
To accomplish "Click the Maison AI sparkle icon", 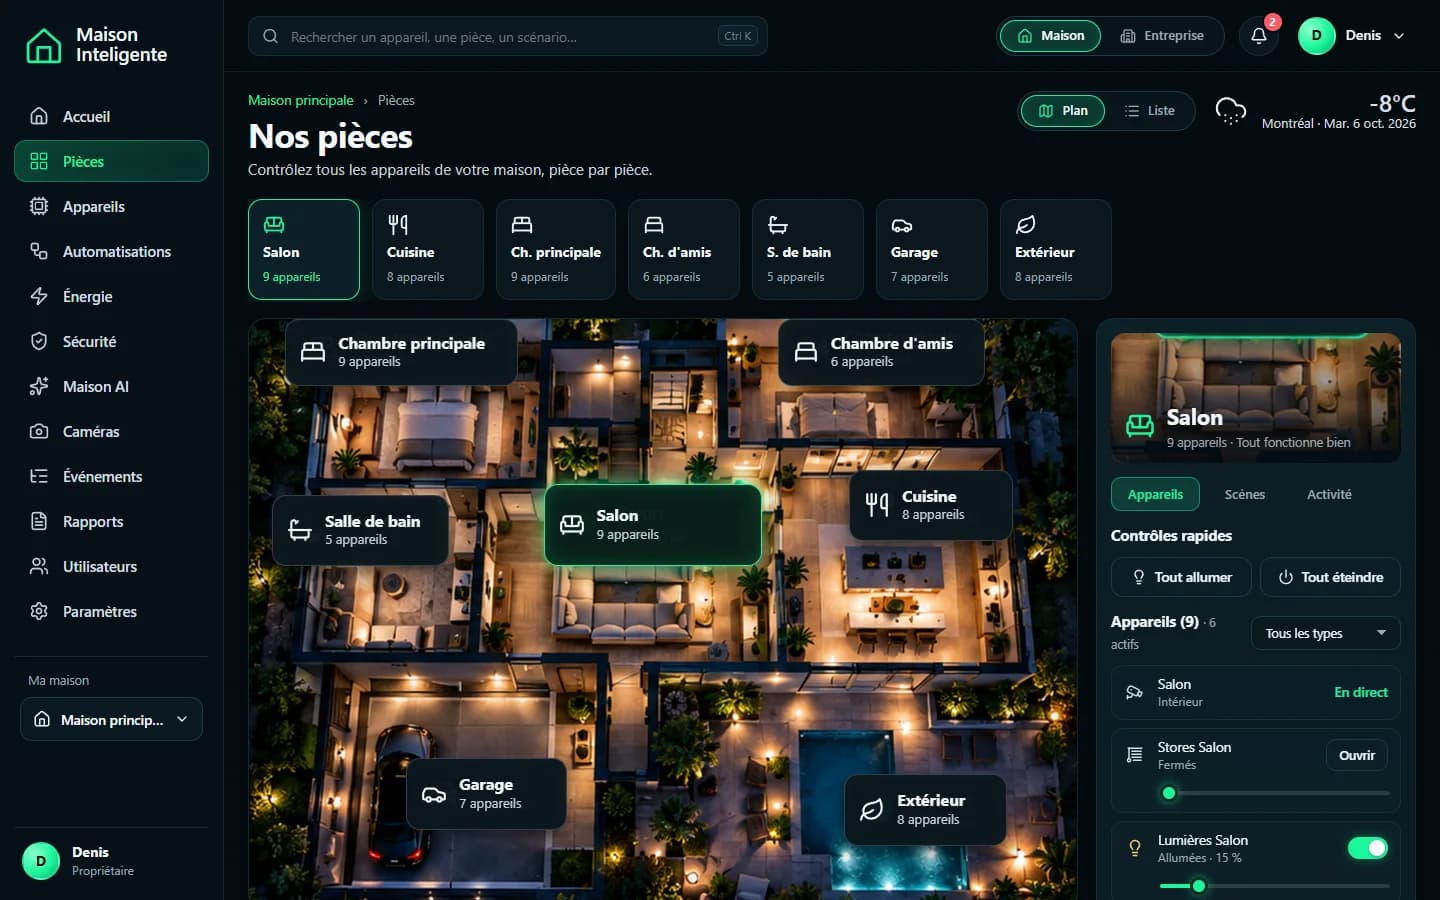I will (x=39, y=386).
